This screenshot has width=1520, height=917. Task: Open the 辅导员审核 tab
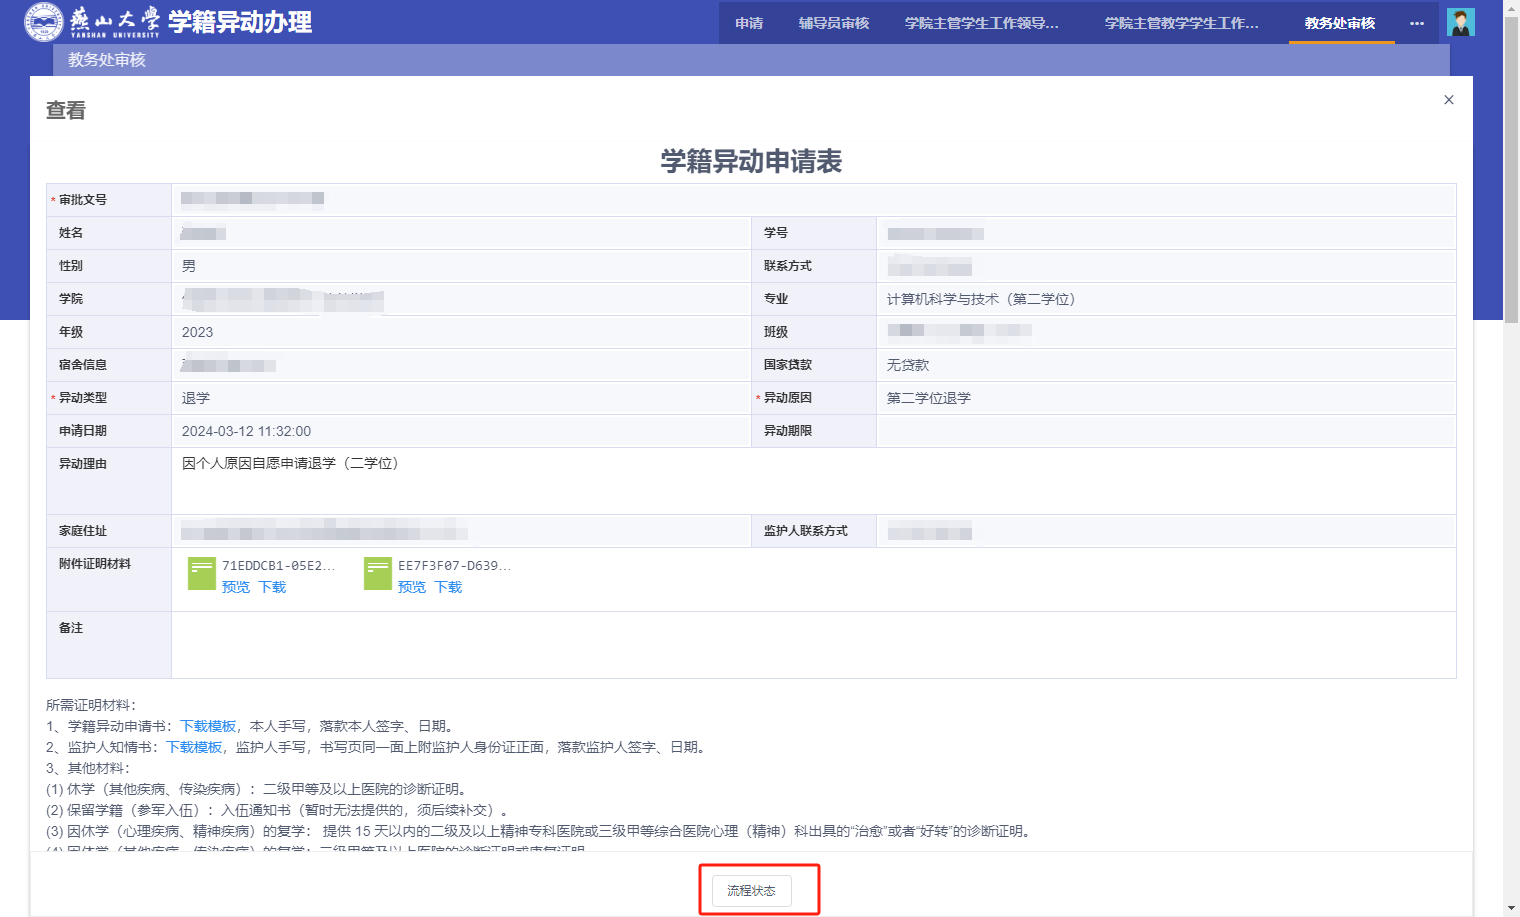pos(834,23)
